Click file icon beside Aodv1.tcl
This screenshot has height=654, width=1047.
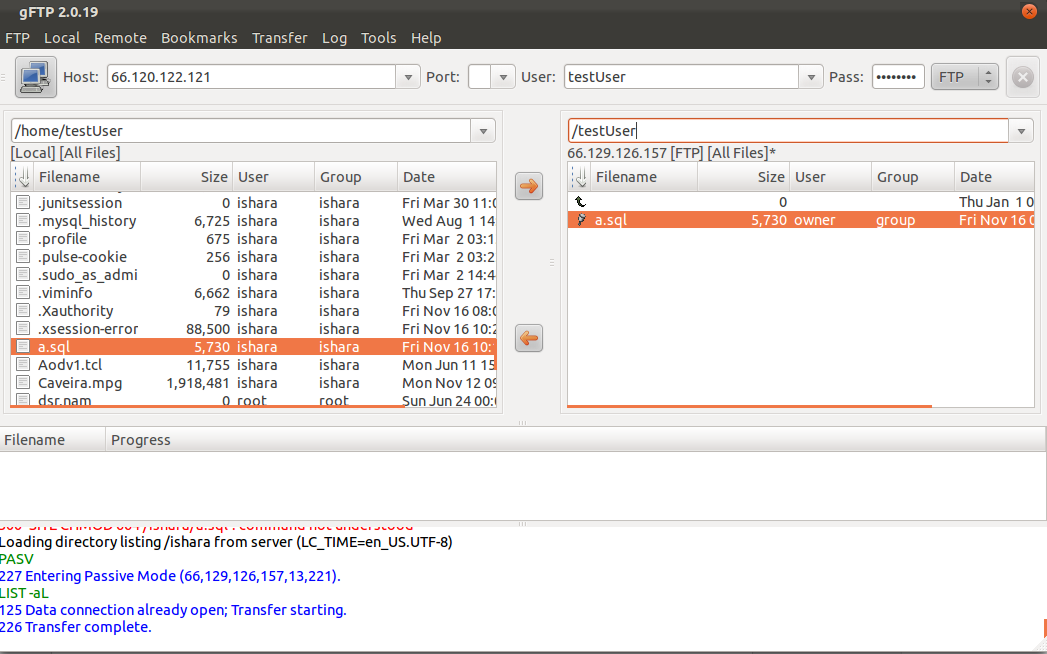[x=23, y=365]
